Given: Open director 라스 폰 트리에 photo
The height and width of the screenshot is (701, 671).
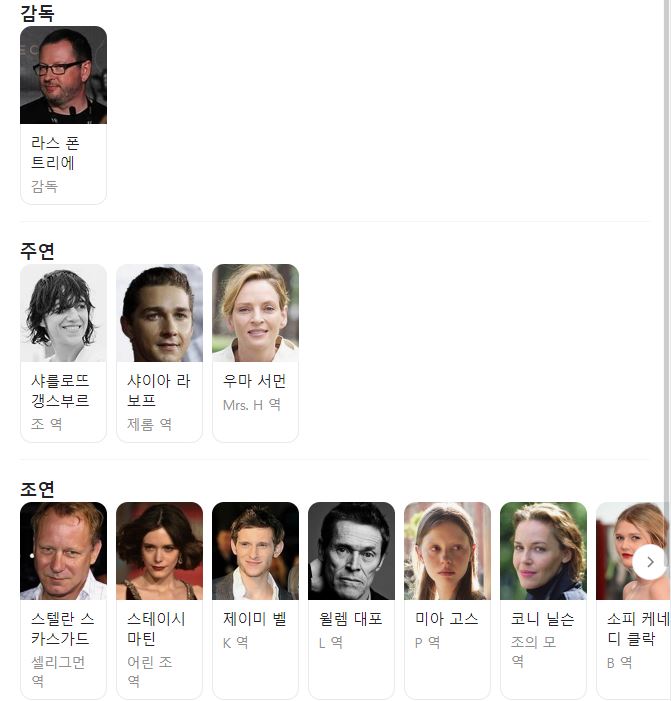Looking at the screenshot, I should [x=63, y=75].
